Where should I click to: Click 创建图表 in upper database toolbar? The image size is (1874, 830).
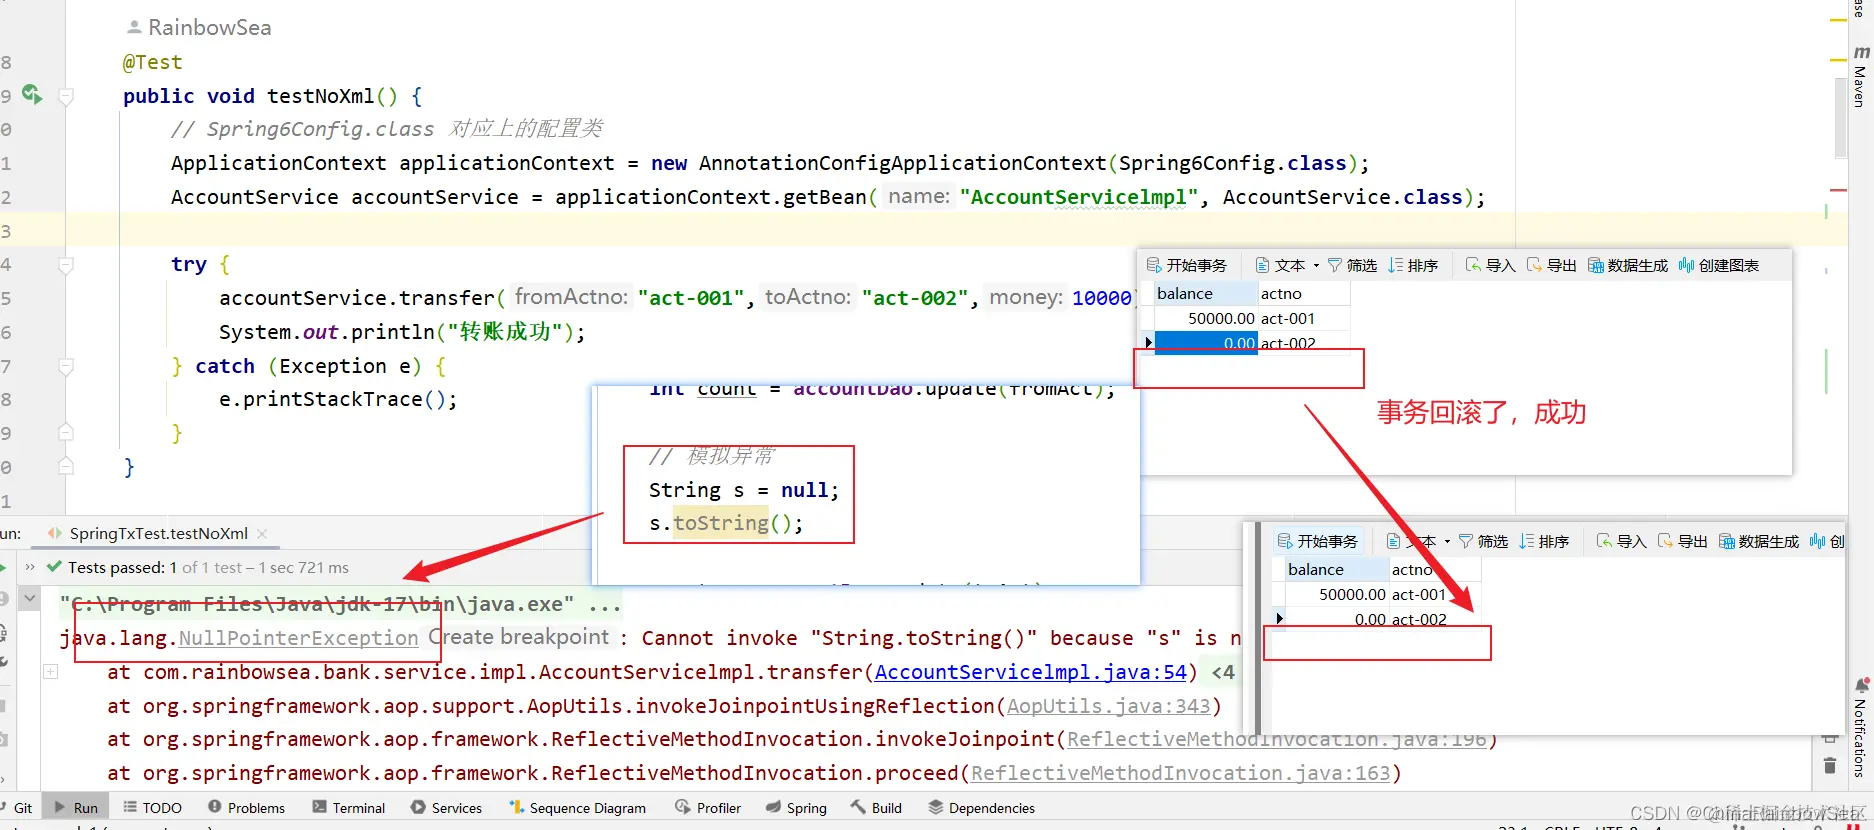(1719, 265)
